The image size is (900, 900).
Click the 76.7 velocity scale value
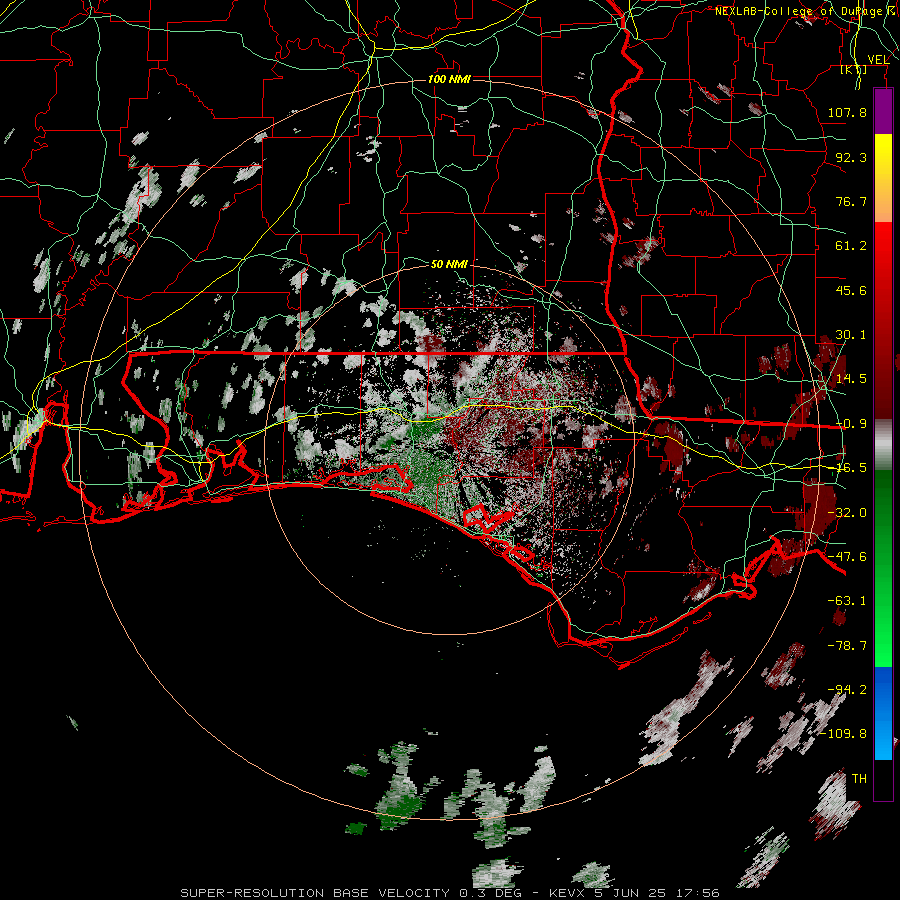[x=851, y=201]
